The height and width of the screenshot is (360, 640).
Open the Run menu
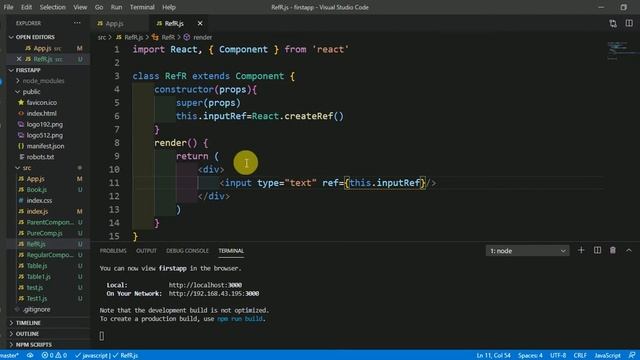pyautogui.click(x=116, y=7)
